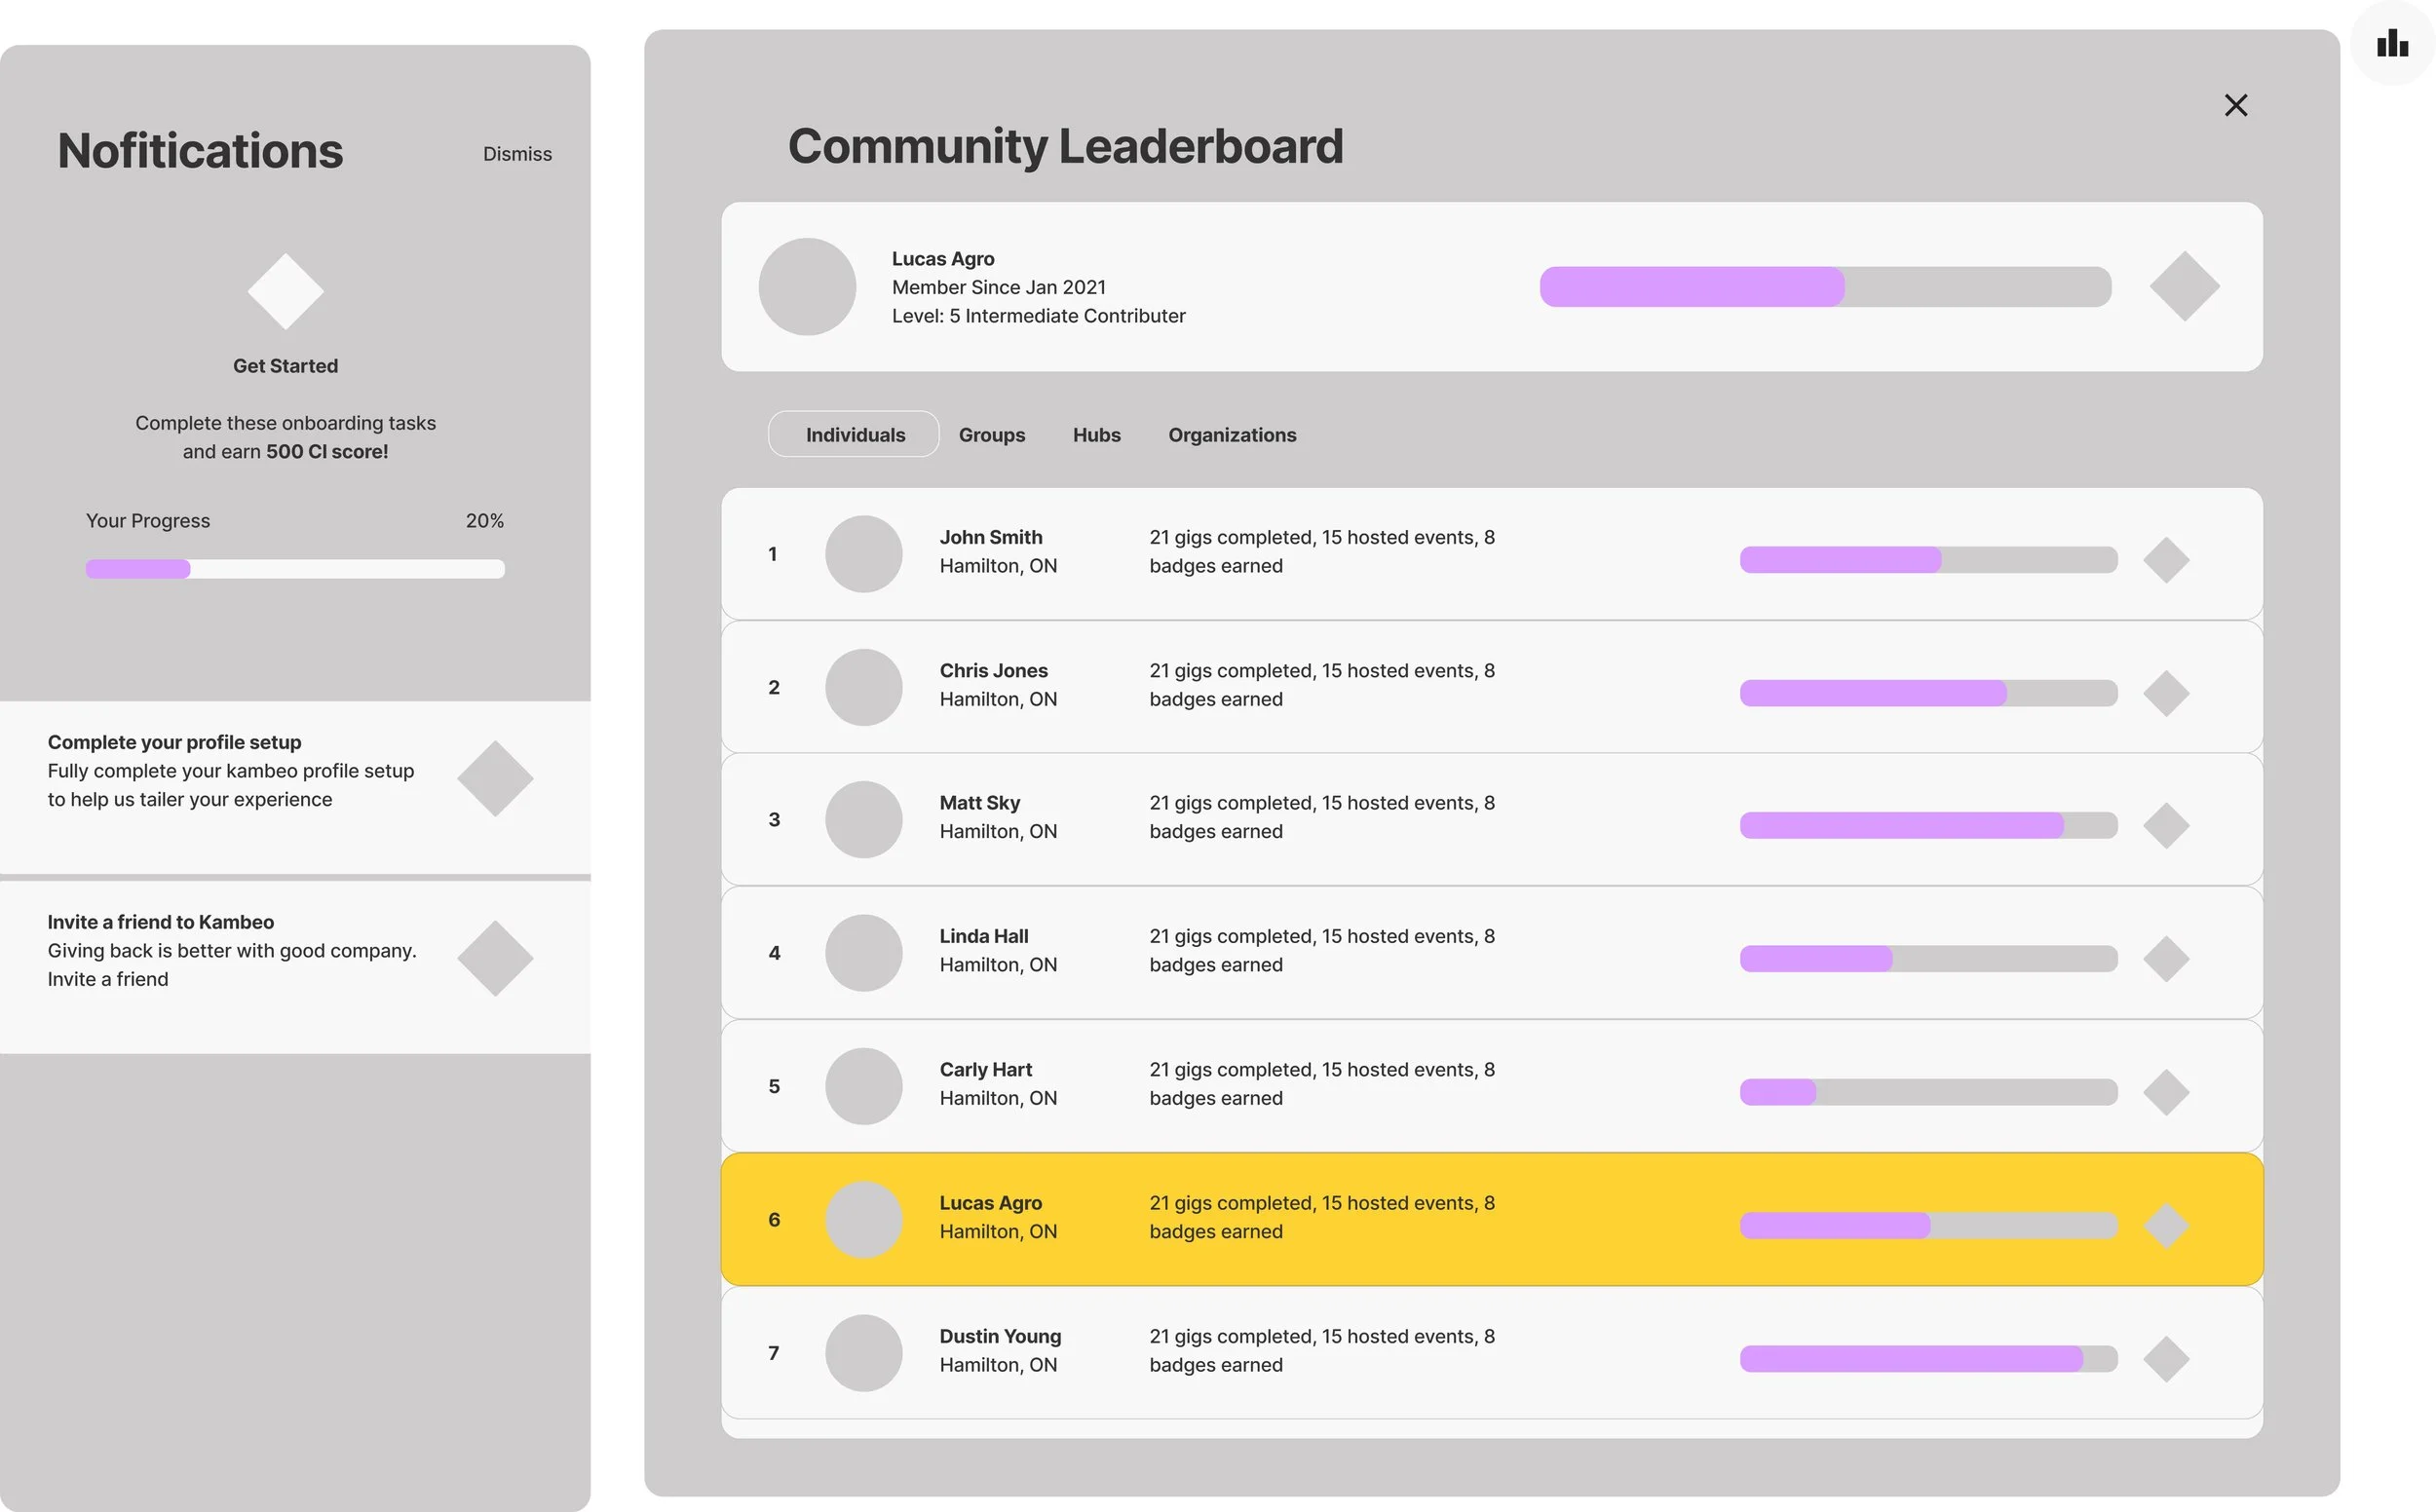Click Matt Sky's diamond badge icon
Screen dimensions: 2436x1512
pos(2166,825)
